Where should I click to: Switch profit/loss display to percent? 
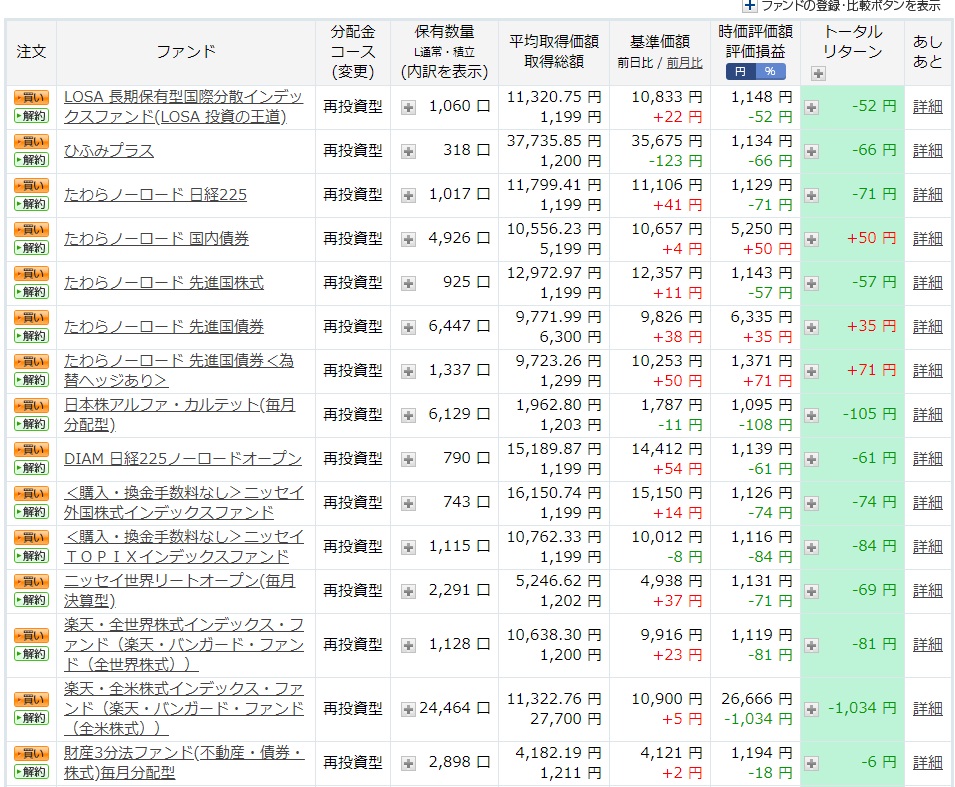pyautogui.click(x=770, y=72)
